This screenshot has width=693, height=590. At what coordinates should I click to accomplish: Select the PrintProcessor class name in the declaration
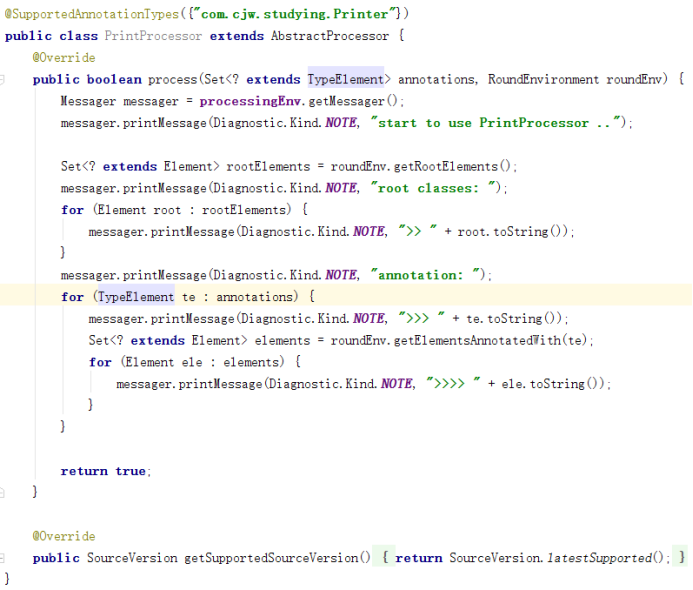tap(153, 36)
